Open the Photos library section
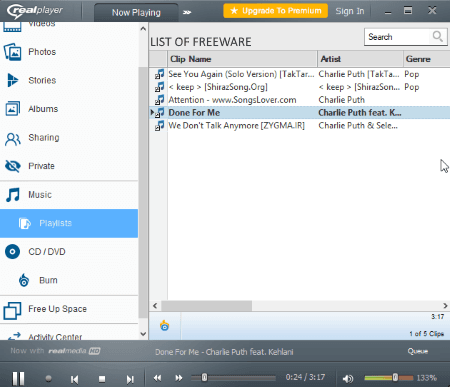Screen dimensions: 450x387 tap(69, 52)
